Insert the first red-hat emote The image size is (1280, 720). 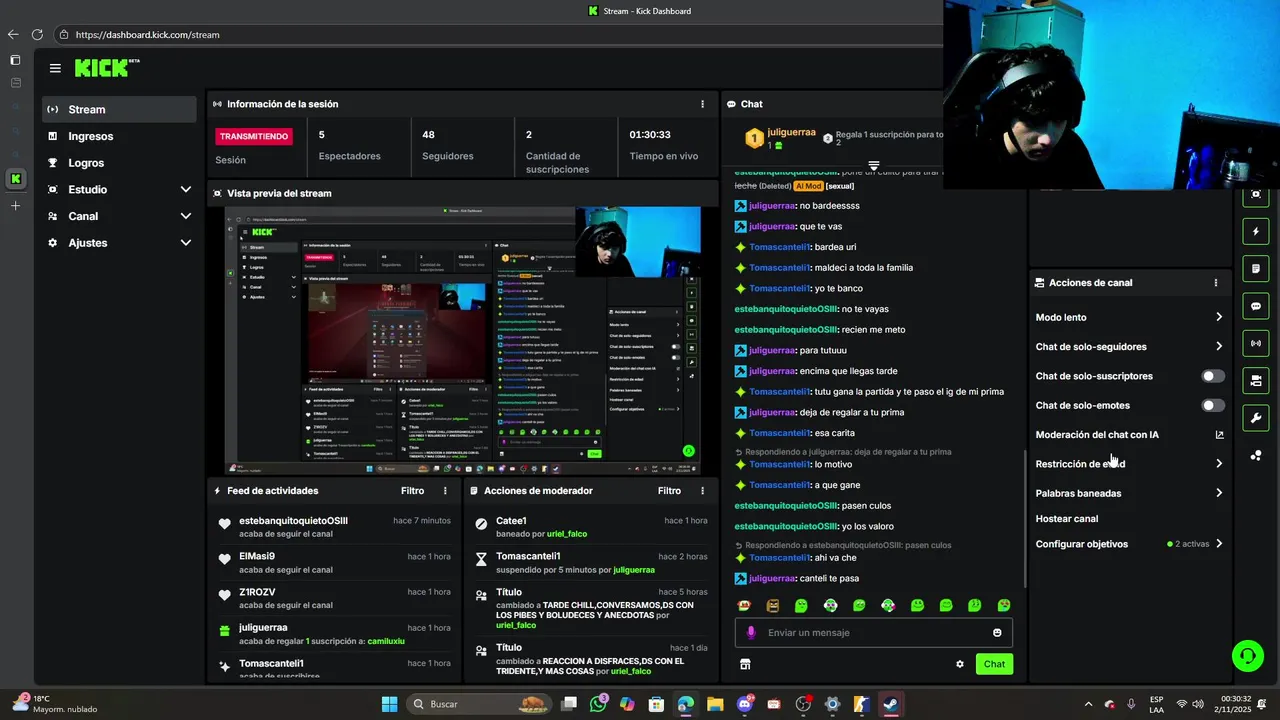click(x=744, y=606)
